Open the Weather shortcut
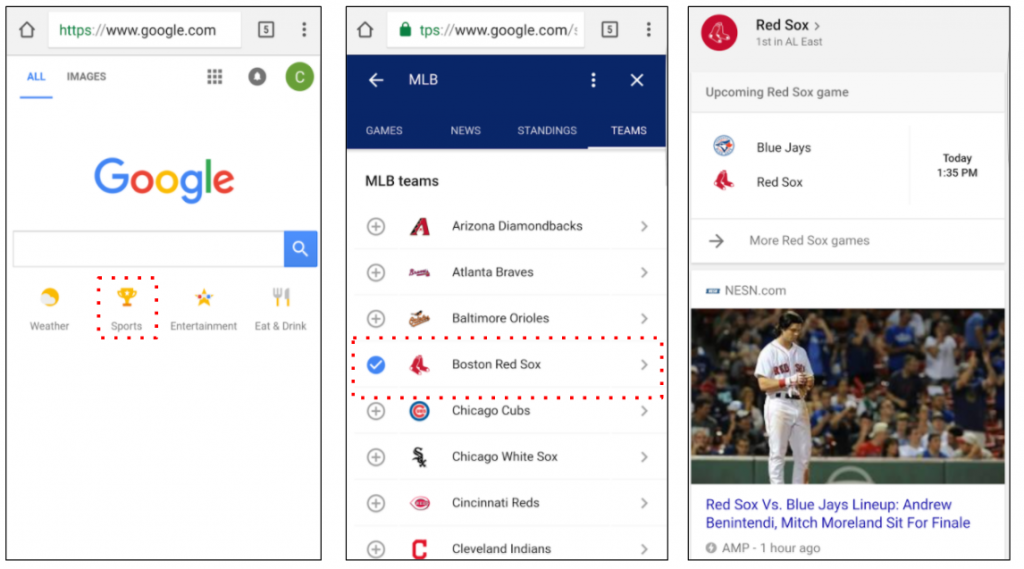Image resolution: width=1024 pixels, height=569 pixels. pos(49,308)
